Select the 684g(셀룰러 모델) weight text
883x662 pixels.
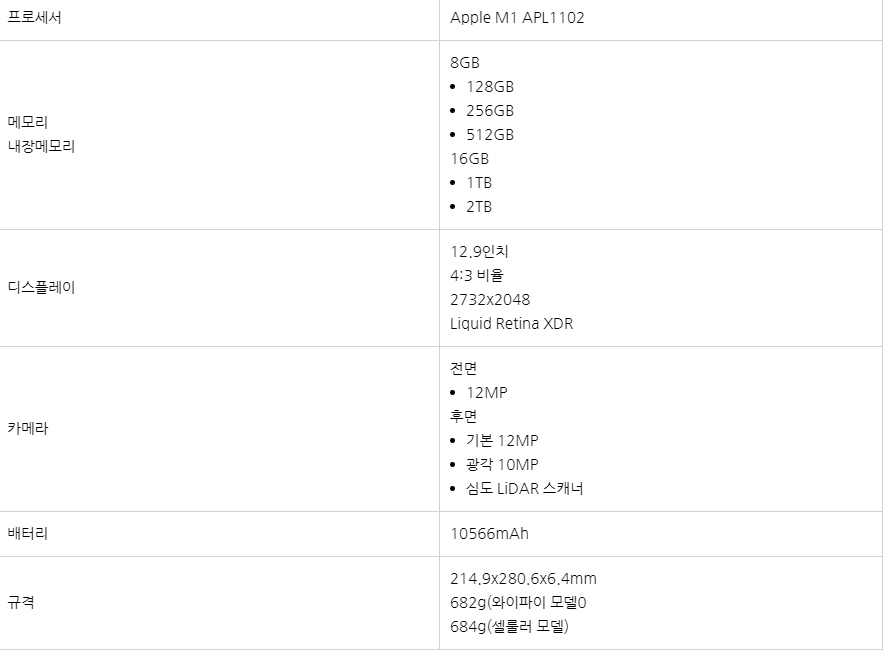point(509,627)
